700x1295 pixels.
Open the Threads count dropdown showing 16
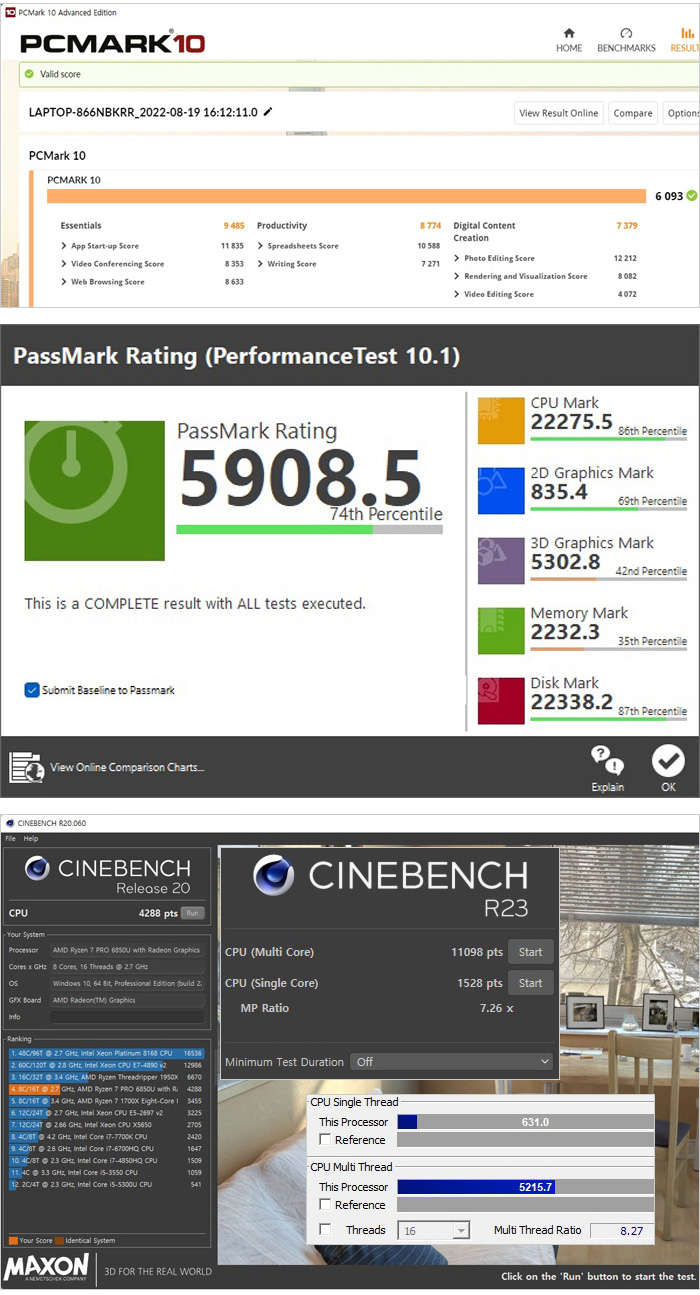pyautogui.click(x=434, y=1231)
